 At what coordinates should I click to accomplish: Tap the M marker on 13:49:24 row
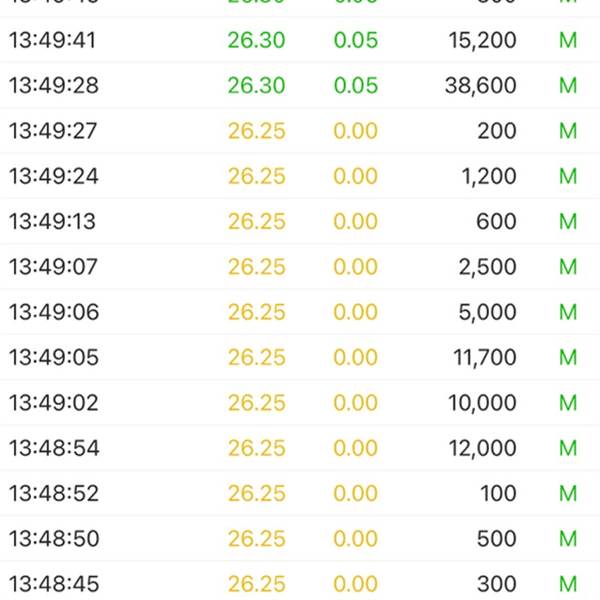(568, 176)
